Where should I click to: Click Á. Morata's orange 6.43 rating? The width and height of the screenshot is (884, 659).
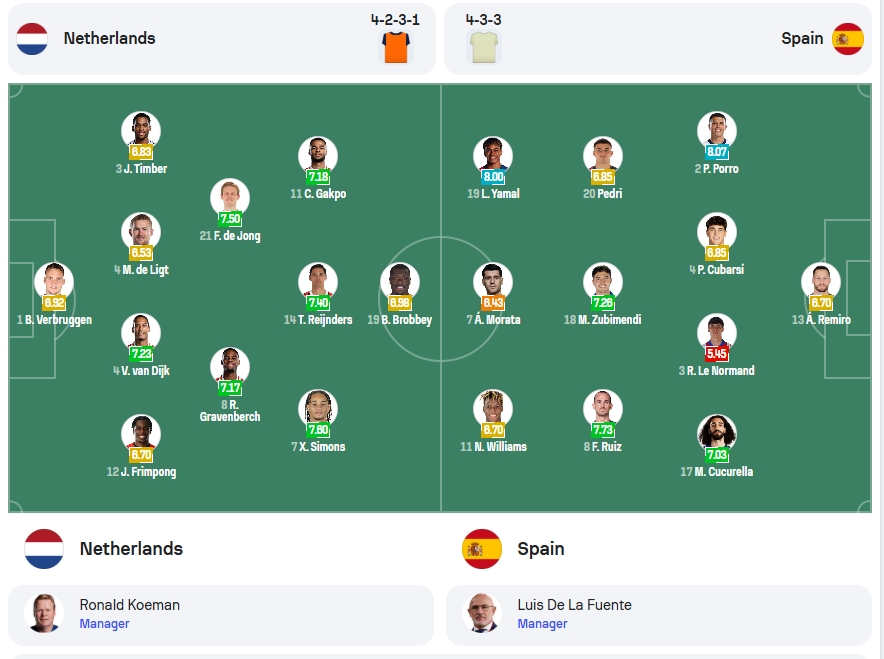[493, 303]
